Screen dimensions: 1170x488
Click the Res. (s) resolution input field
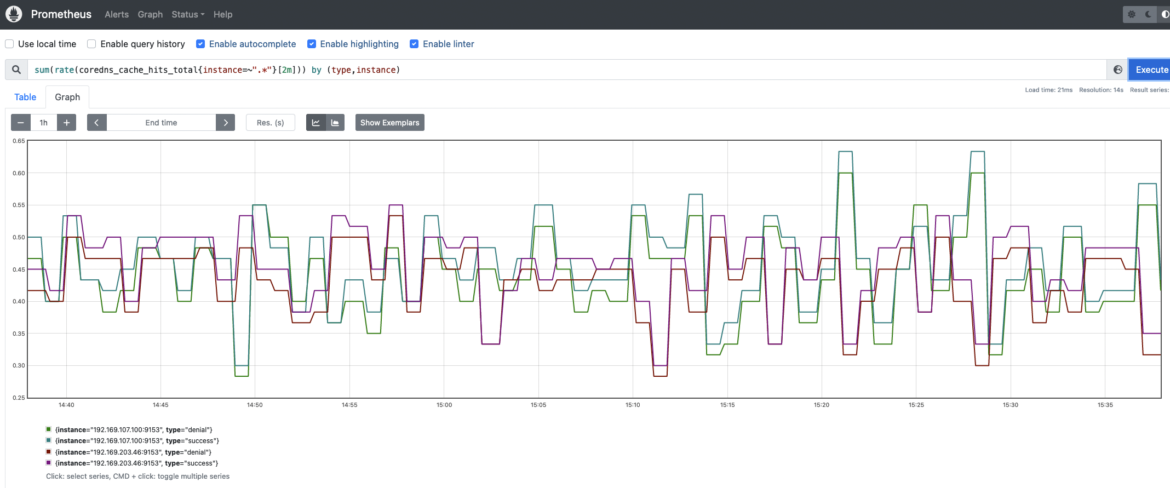coord(270,122)
